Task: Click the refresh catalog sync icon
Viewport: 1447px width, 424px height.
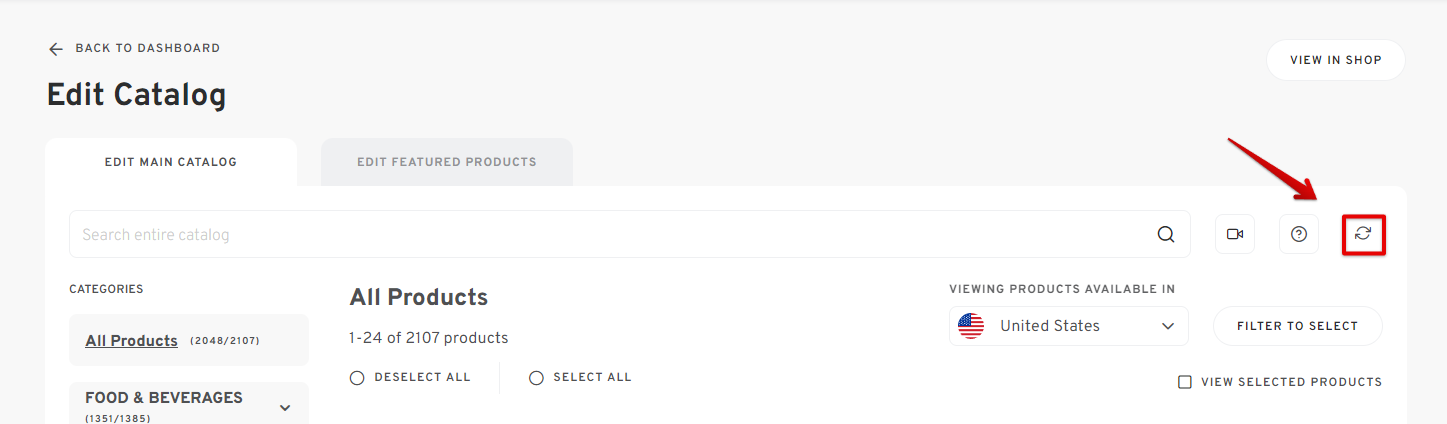Action: pos(1363,234)
